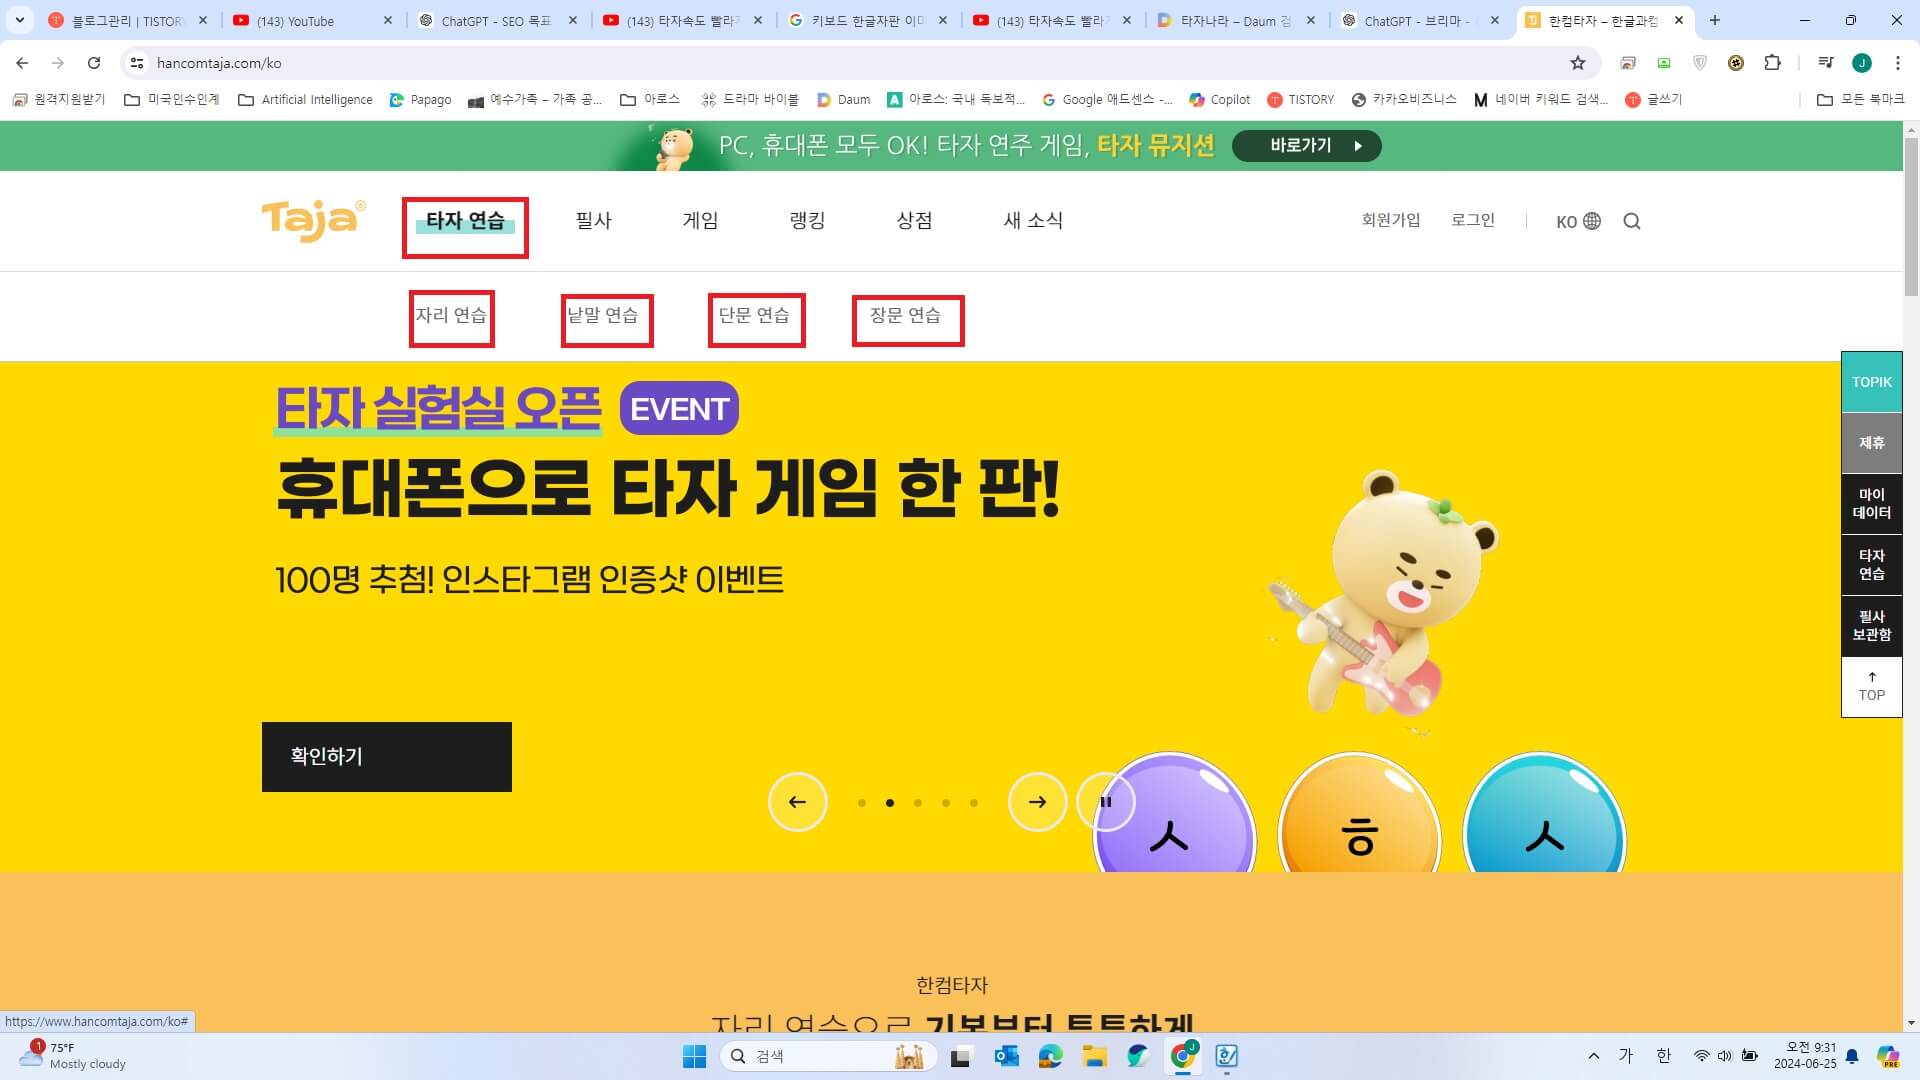1920x1080 pixels.
Task: Launch Outlook from the taskbar
Action: pyautogui.click(x=1006, y=1056)
